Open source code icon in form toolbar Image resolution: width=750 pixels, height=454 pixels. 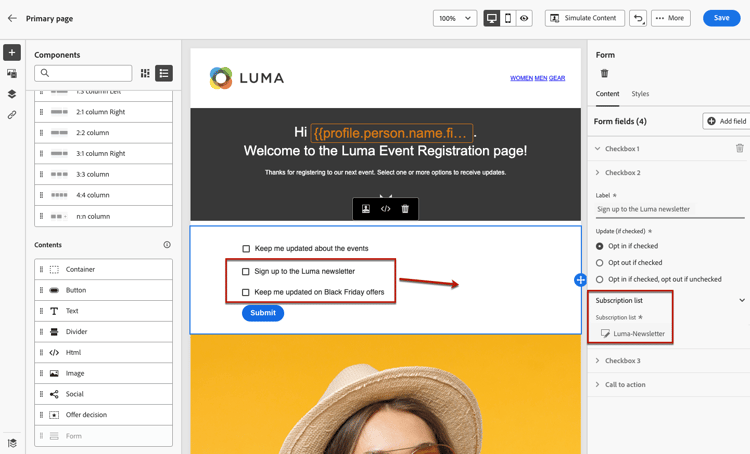pyautogui.click(x=386, y=209)
